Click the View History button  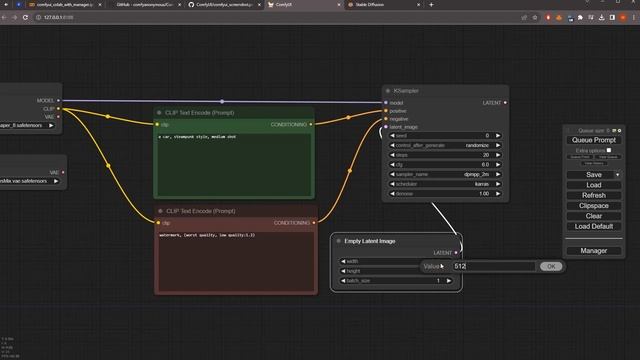point(594,163)
